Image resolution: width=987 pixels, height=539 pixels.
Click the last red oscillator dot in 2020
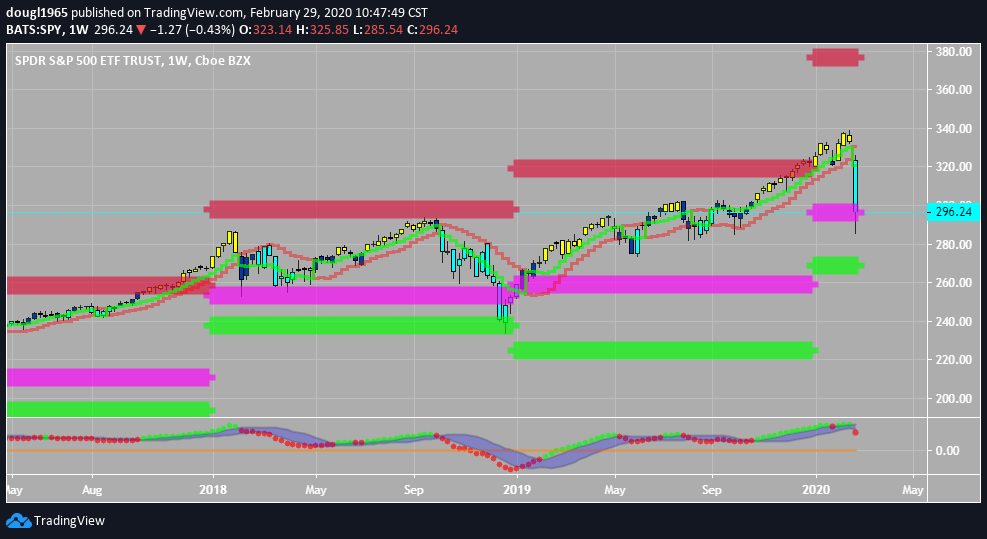tap(855, 432)
